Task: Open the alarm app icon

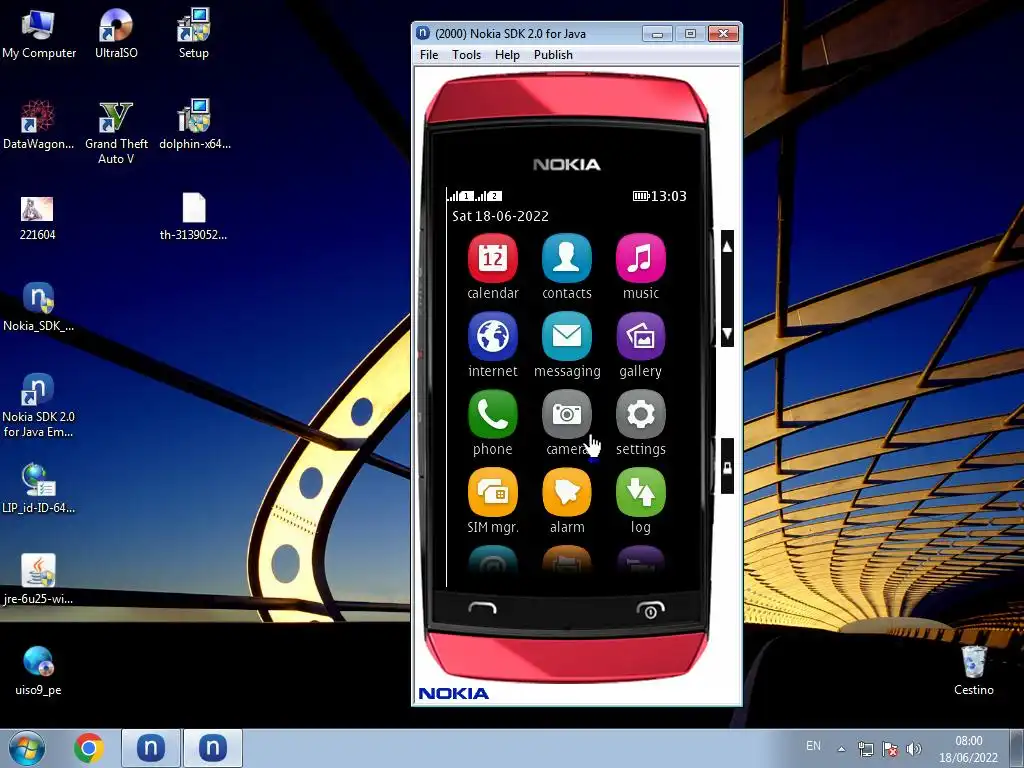Action: [566, 492]
